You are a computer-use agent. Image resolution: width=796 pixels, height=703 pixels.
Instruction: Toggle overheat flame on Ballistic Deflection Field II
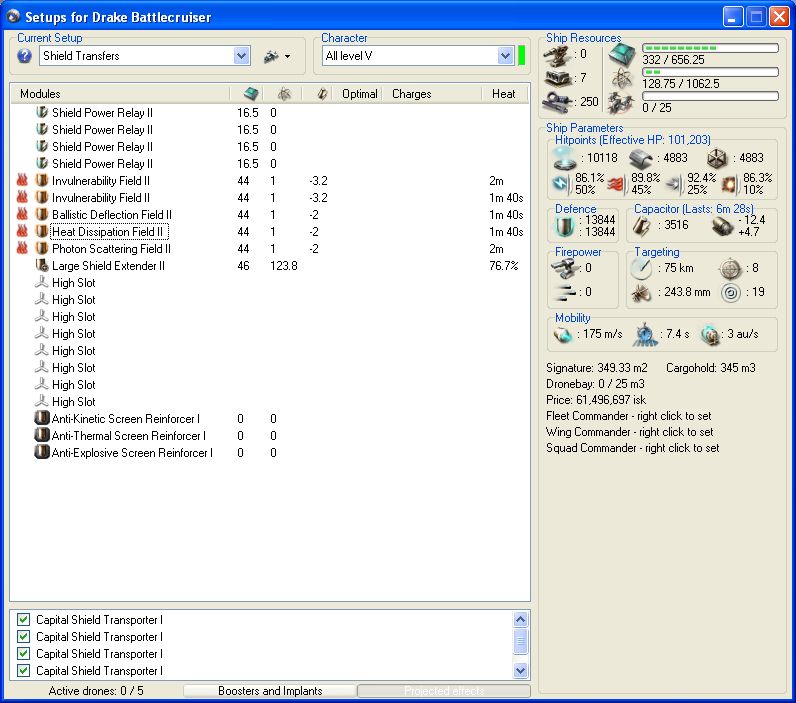coord(22,214)
